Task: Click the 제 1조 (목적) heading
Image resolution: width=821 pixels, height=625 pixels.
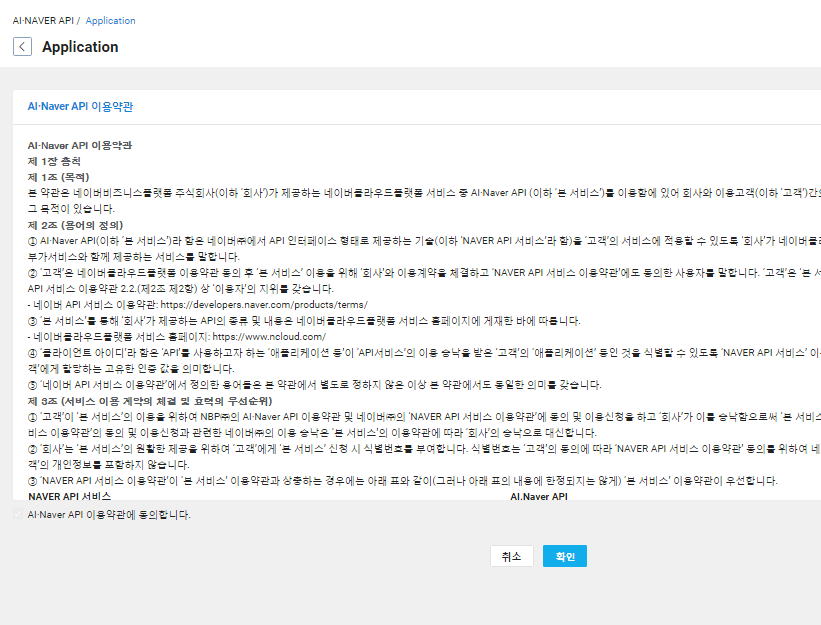Action: pos(59,177)
